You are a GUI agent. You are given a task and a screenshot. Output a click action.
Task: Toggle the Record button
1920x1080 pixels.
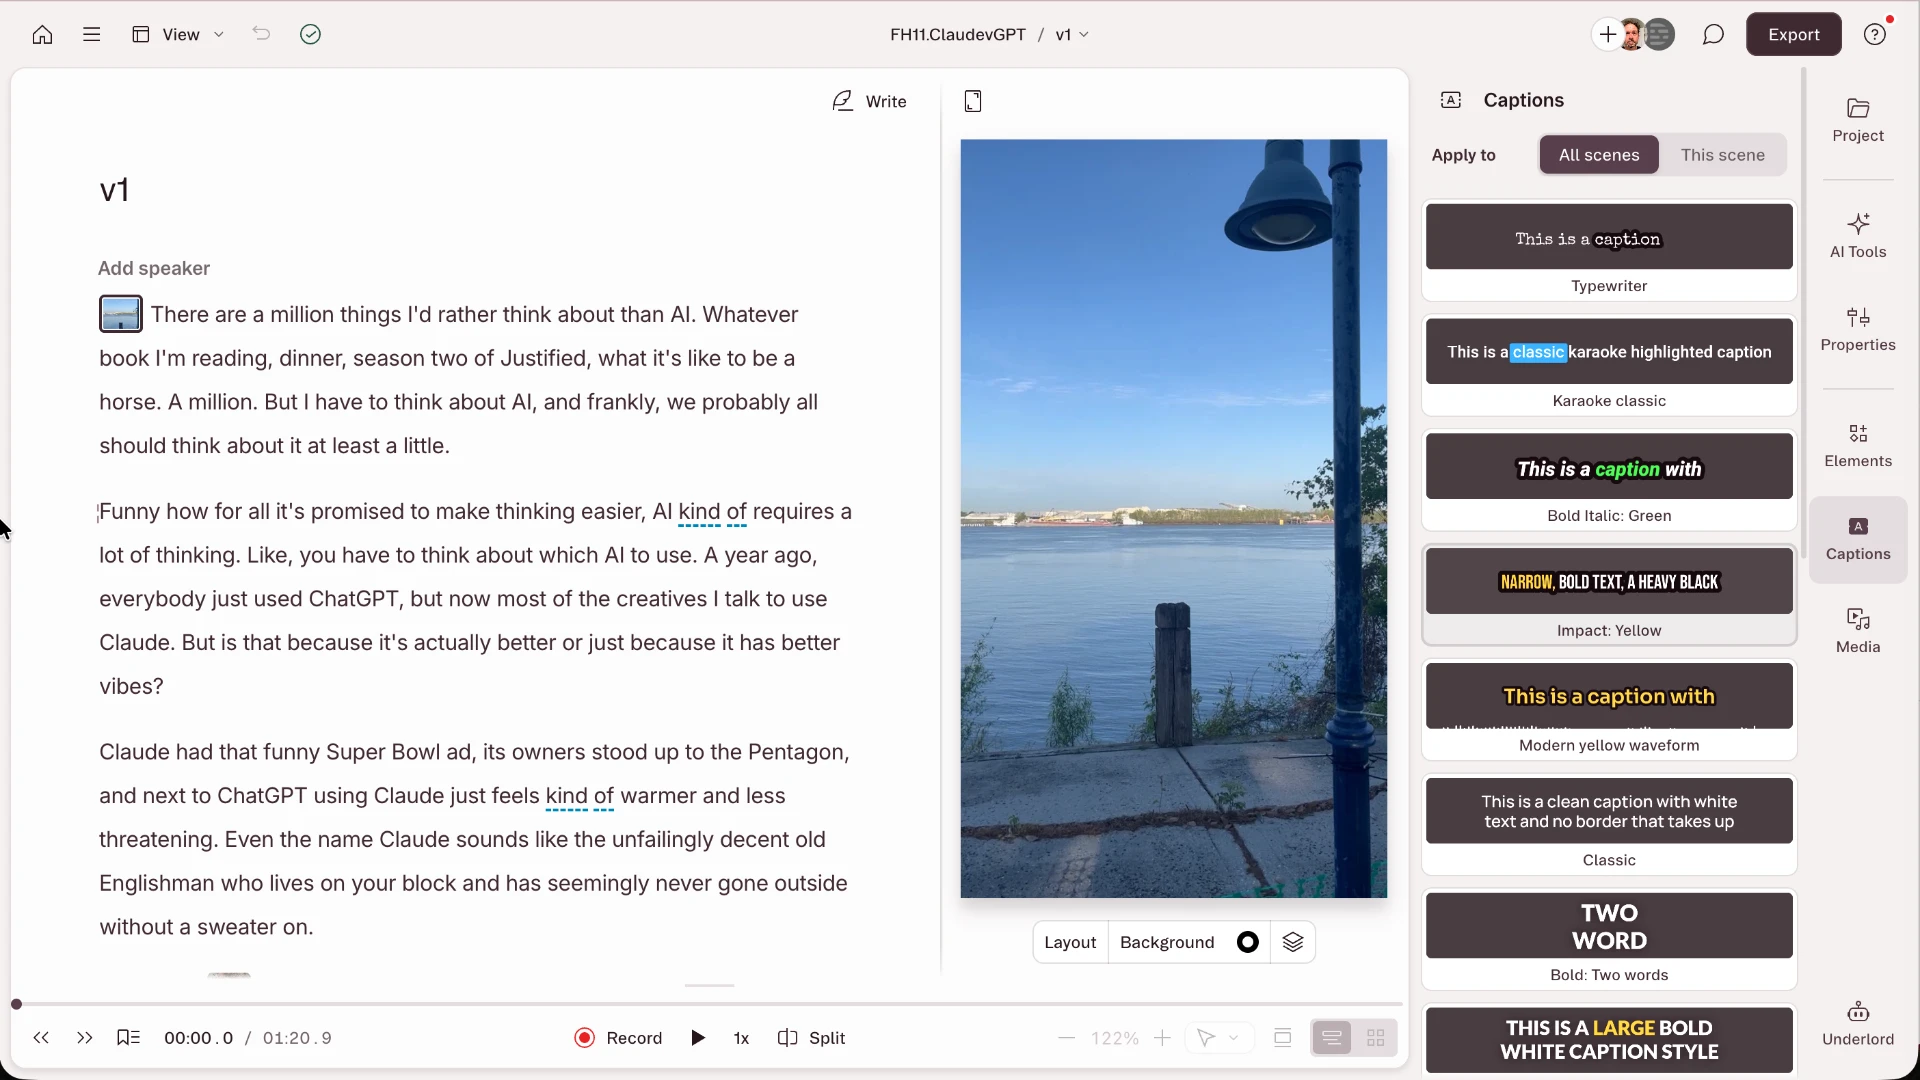[618, 1038]
